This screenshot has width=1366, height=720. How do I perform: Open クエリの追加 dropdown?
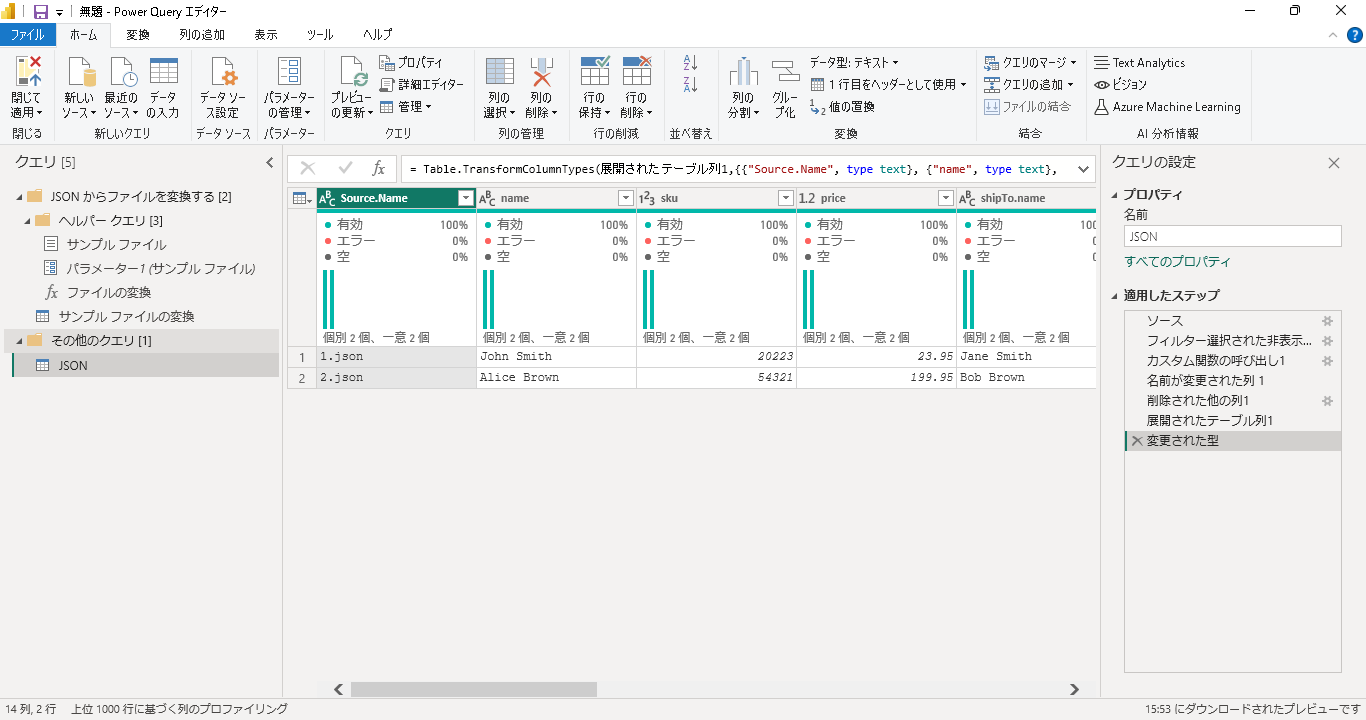point(1028,85)
